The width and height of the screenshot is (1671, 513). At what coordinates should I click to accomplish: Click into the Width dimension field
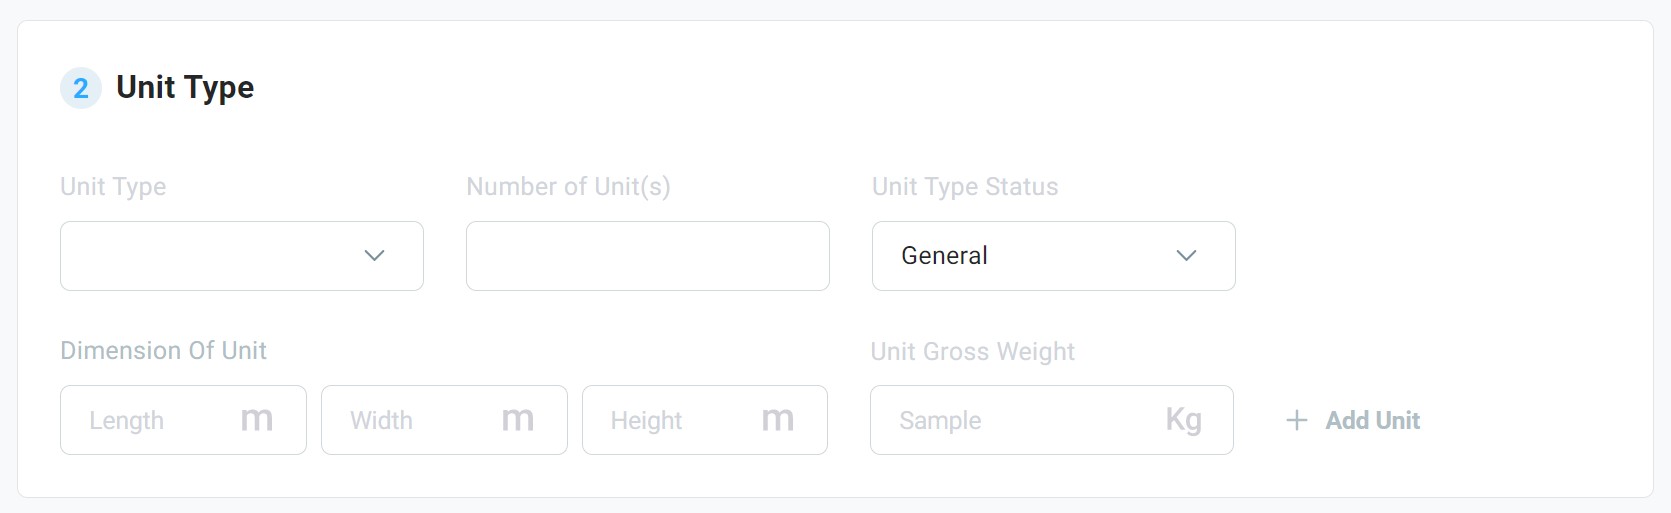[x=444, y=420]
